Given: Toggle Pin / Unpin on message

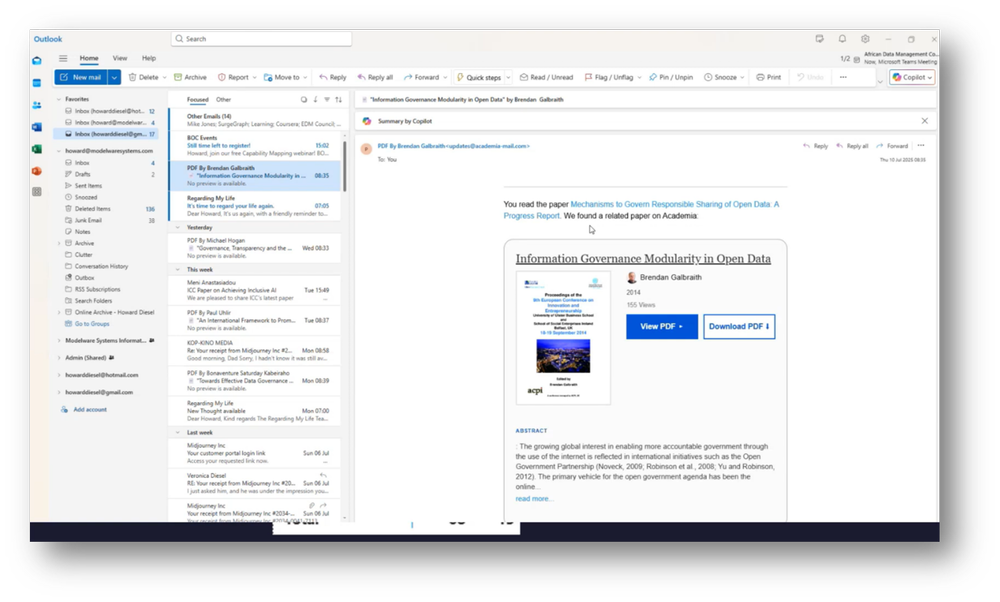Looking at the screenshot, I should click(x=671, y=77).
